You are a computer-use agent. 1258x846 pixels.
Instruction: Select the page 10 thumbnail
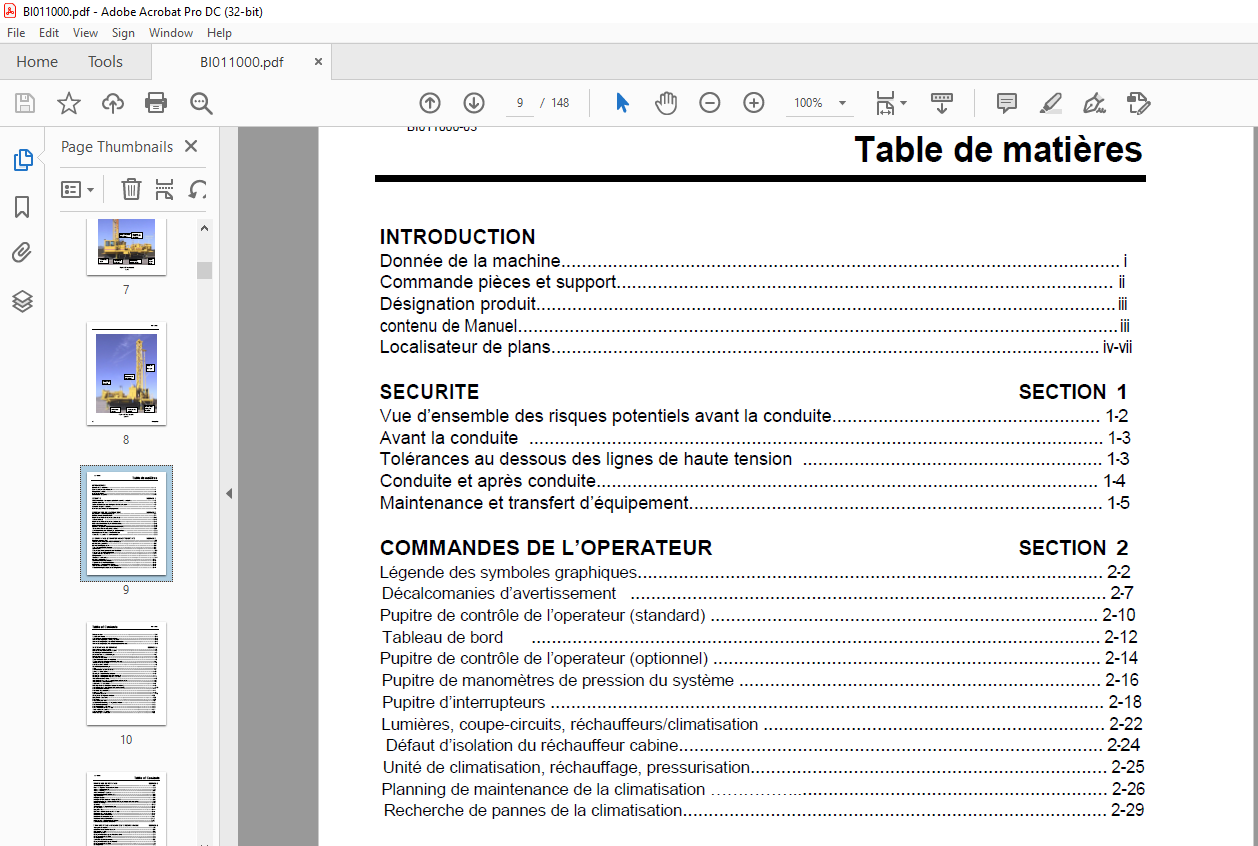point(126,673)
